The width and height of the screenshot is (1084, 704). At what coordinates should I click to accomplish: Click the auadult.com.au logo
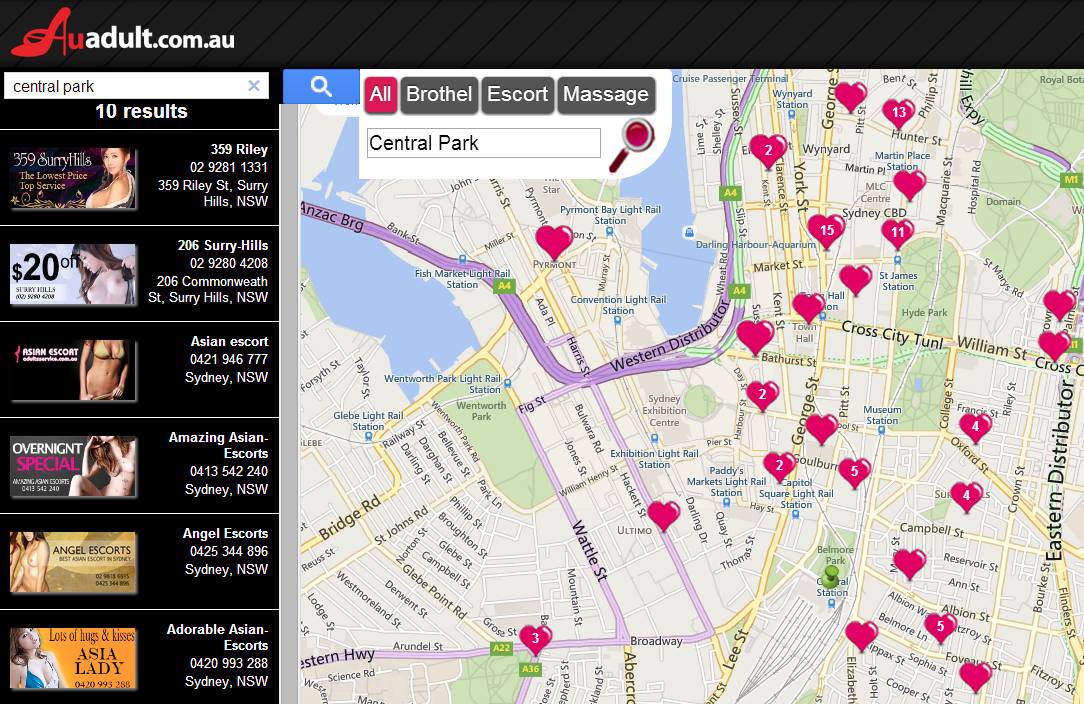coord(123,33)
